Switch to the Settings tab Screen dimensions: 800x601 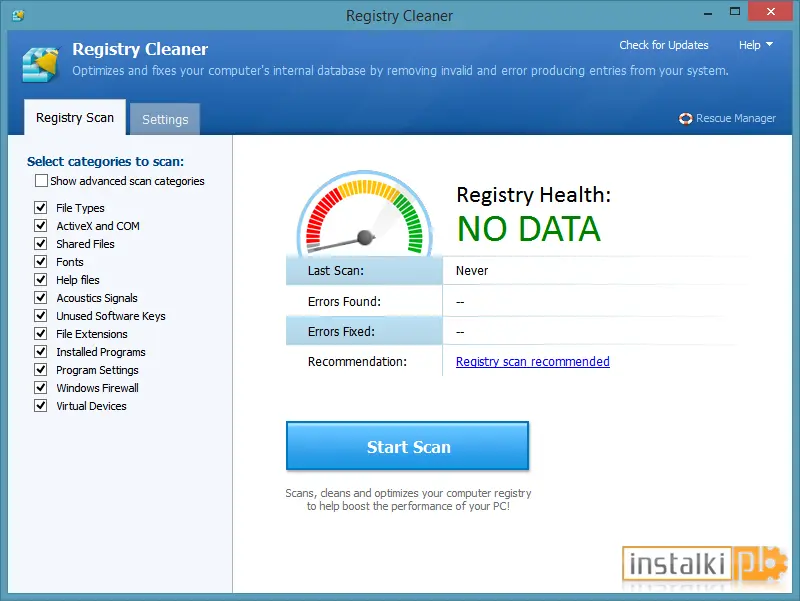165,119
